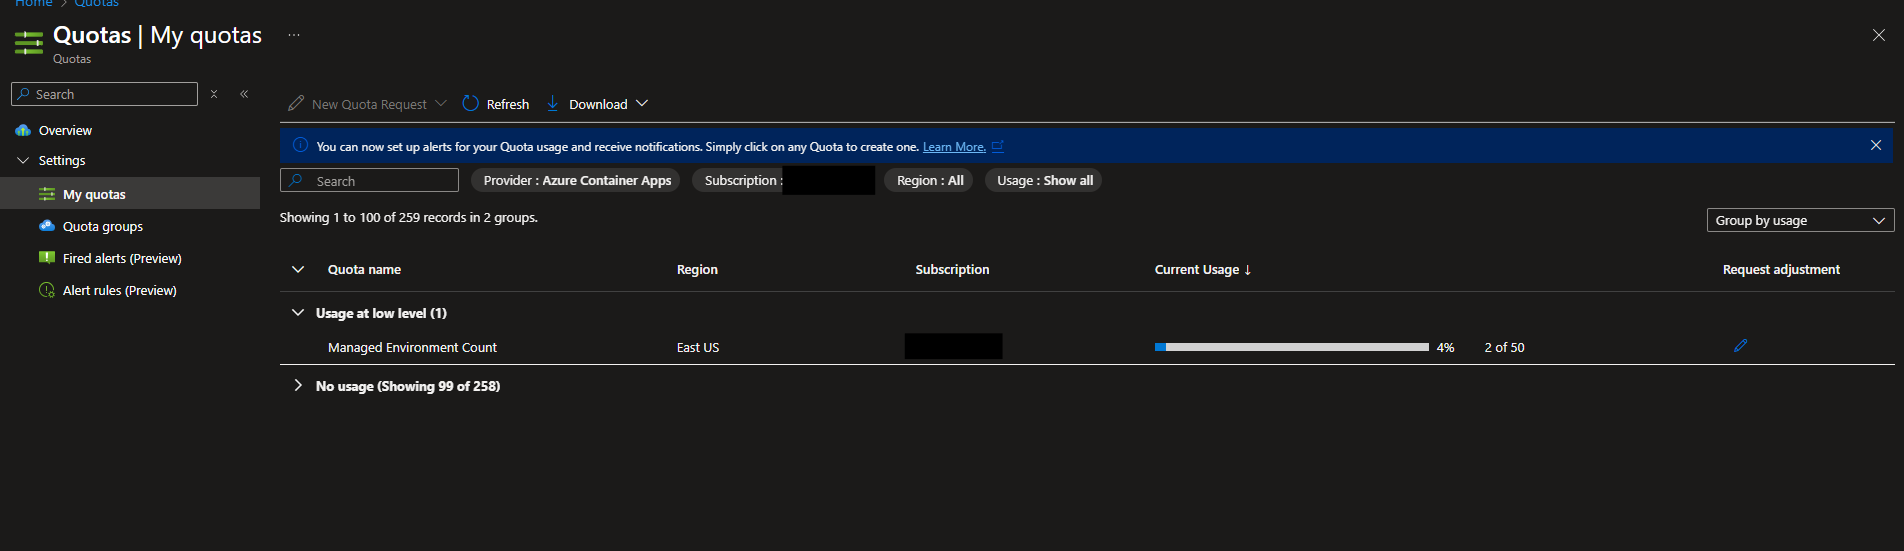Focus the sidebar Search field

pyautogui.click(x=104, y=94)
